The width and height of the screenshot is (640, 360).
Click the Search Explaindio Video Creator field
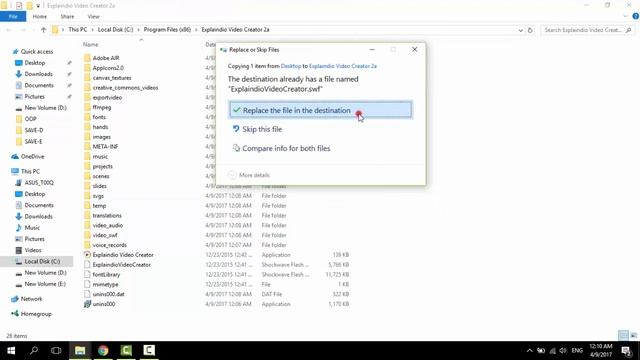tap(587, 30)
